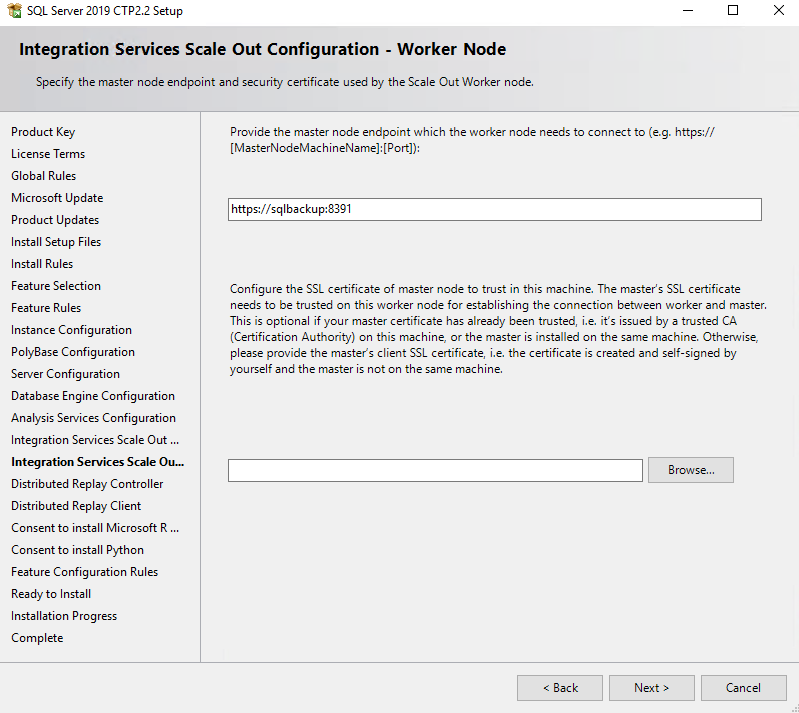Select the License Terms step
This screenshot has width=799, height=713.
pyautogui.click(x=48, y=154)
